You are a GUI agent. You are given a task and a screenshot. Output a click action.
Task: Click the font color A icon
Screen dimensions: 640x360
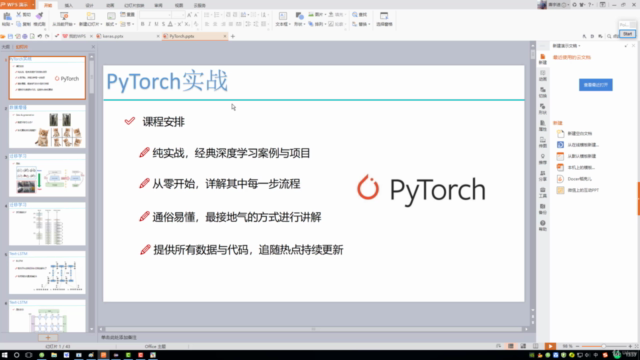pyautogui.click(x=171, y=24)
